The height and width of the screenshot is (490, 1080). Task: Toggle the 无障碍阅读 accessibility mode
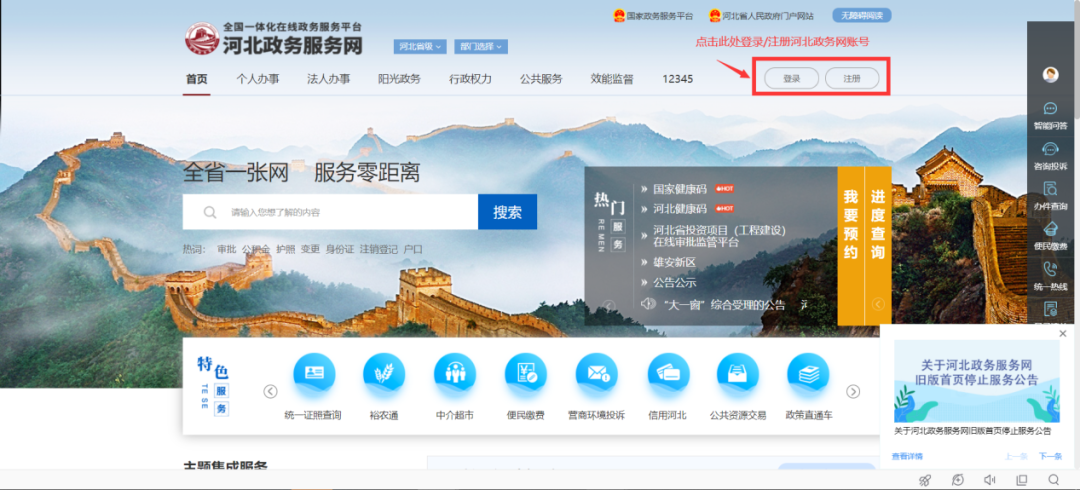point(861,16)
